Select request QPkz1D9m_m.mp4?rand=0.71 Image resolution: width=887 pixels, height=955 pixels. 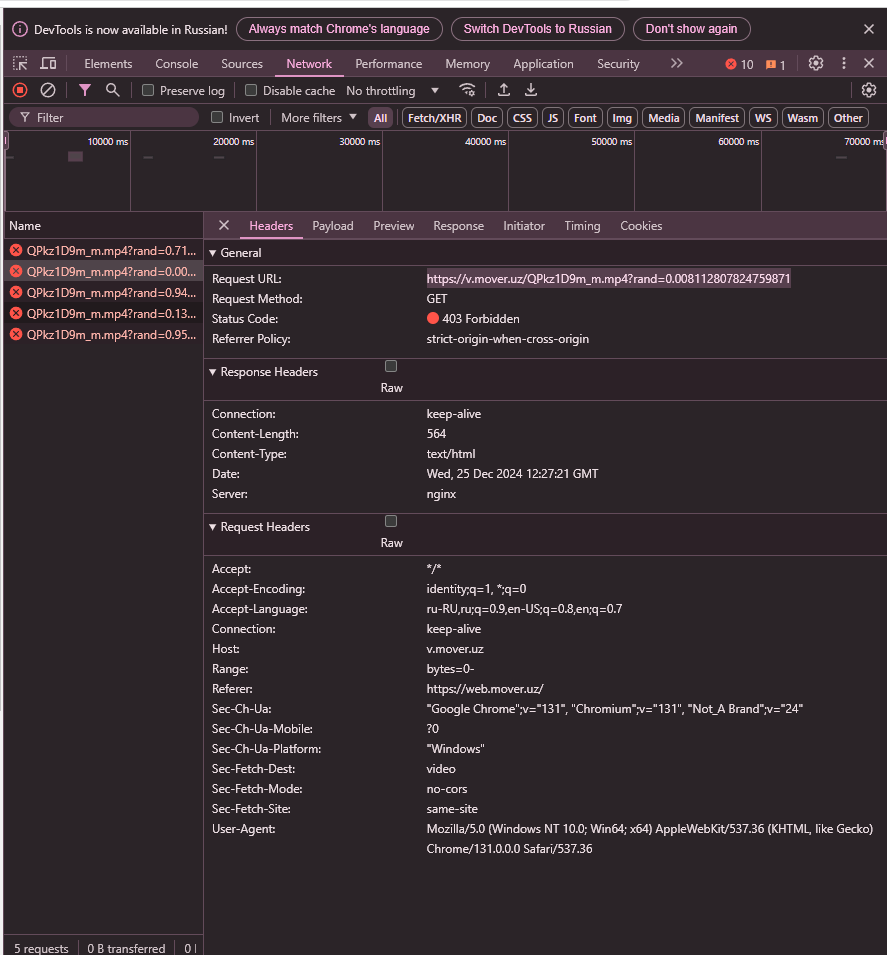(x=103, y=250)
